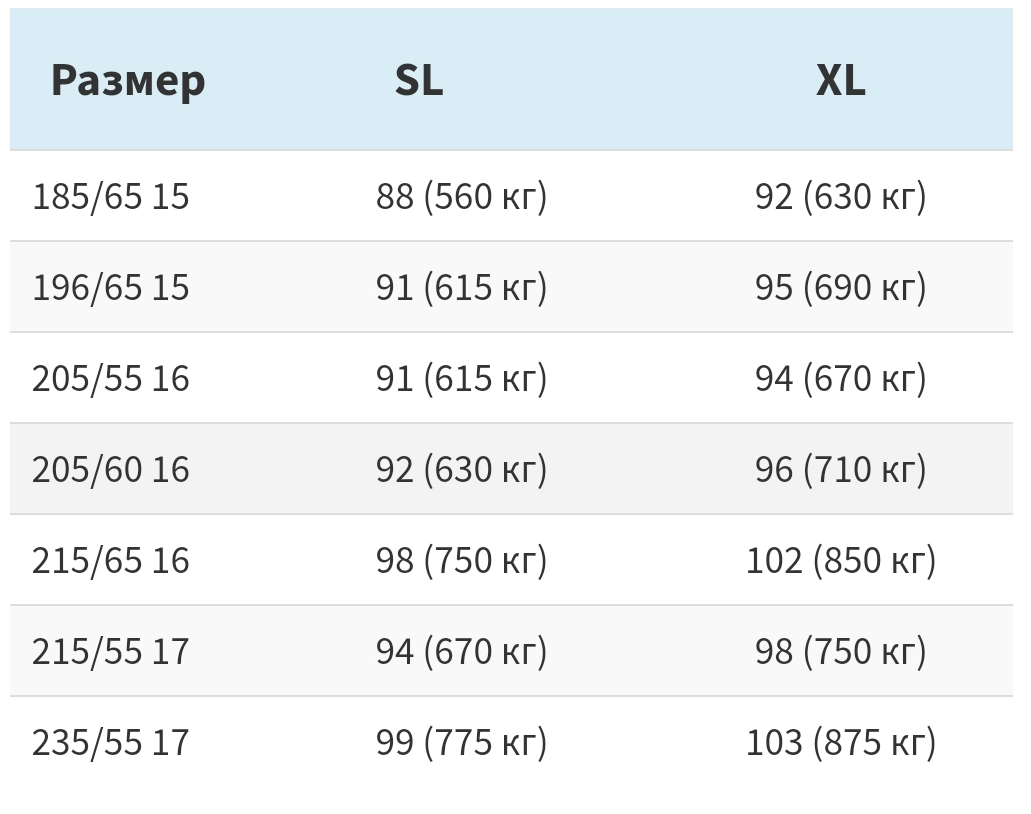Screen dimensions: 1031x814
Task: Select the 196/65 15 size cell
Action: pos(111,287)
